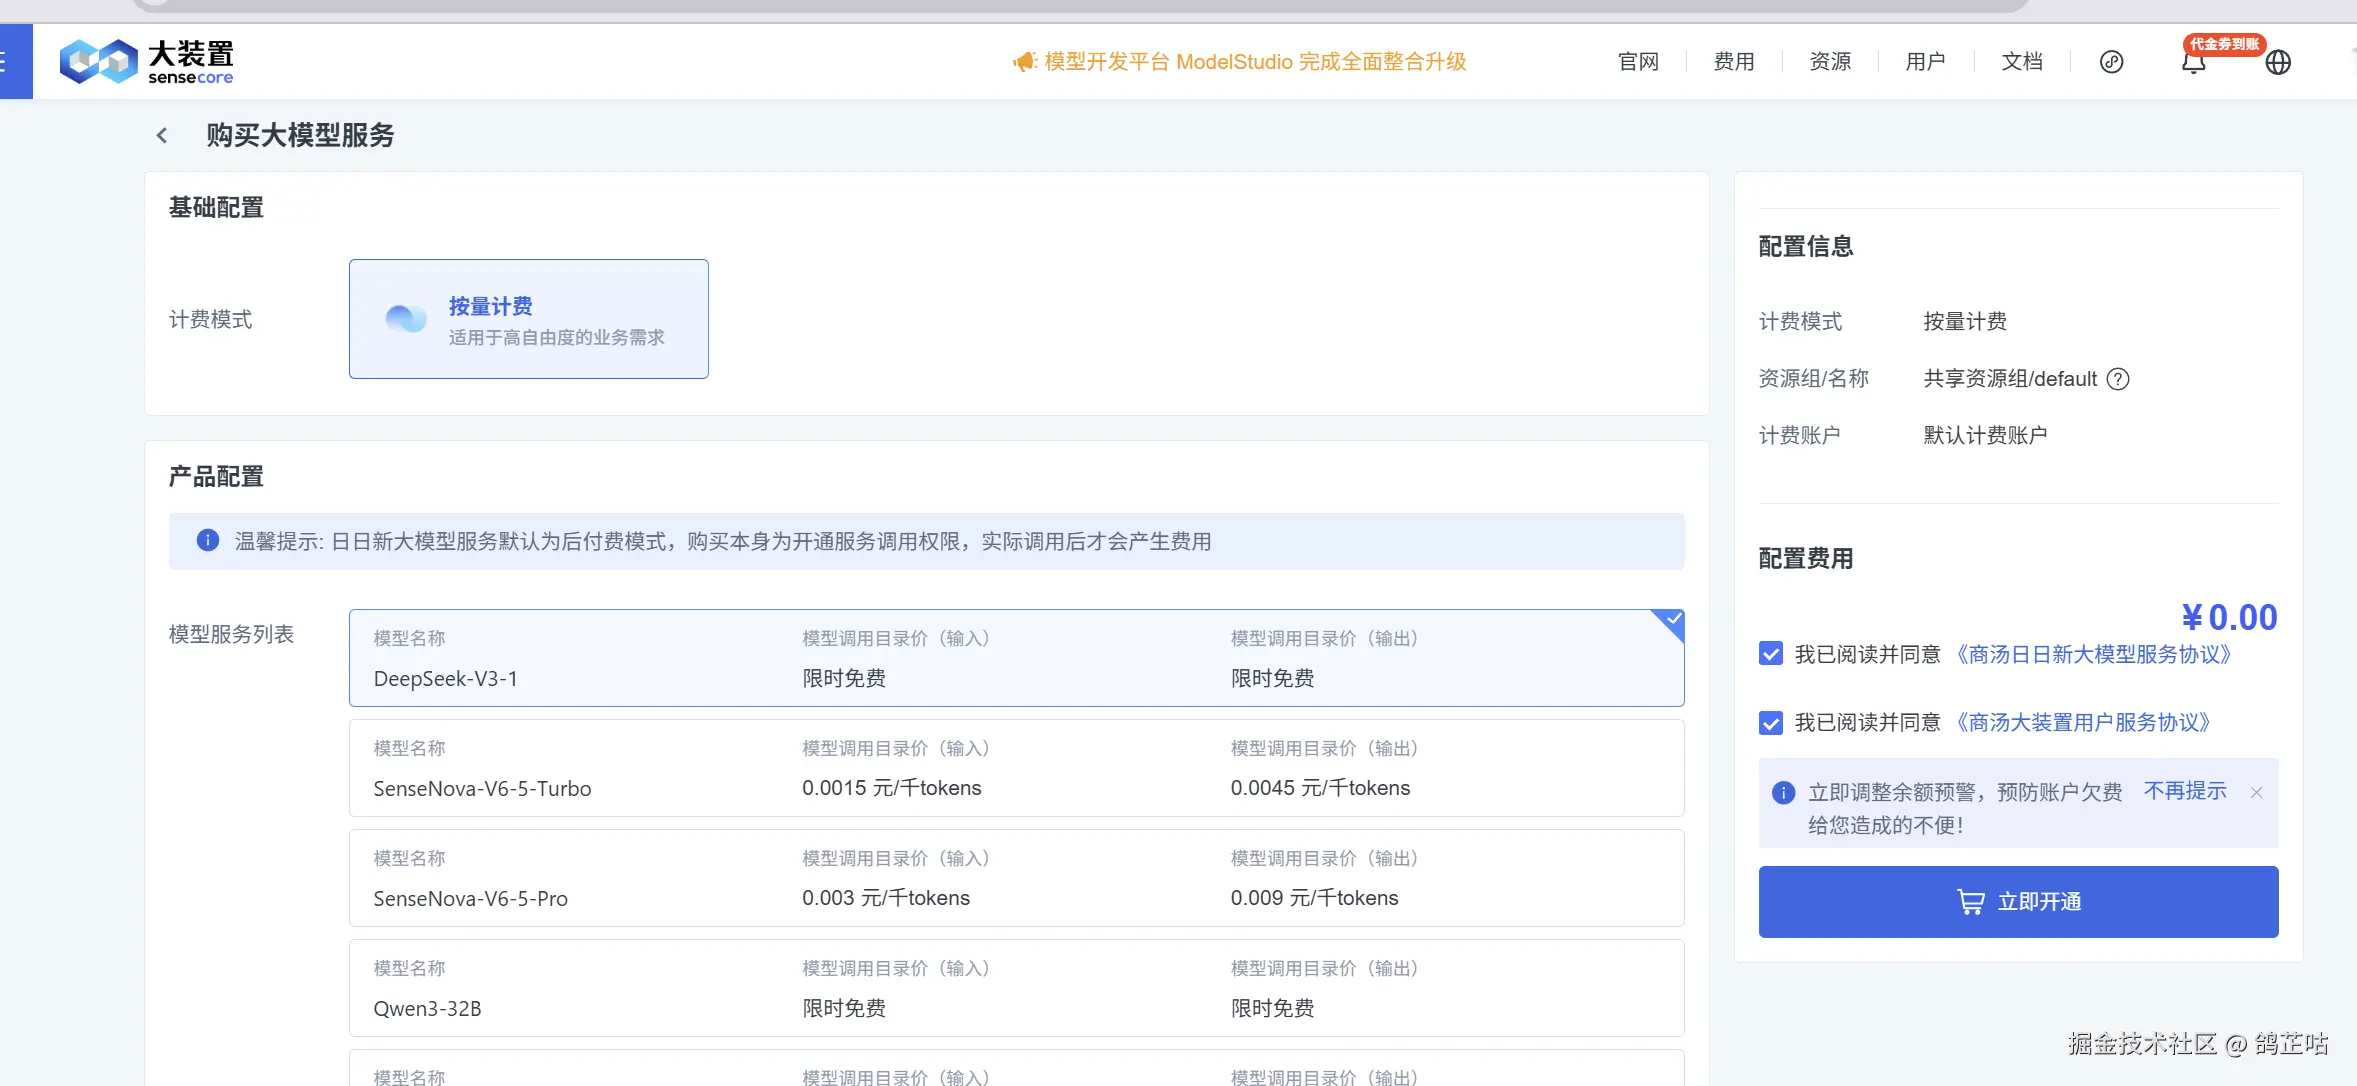
Task: Open the 资源 header menu
Action: 1829,62
